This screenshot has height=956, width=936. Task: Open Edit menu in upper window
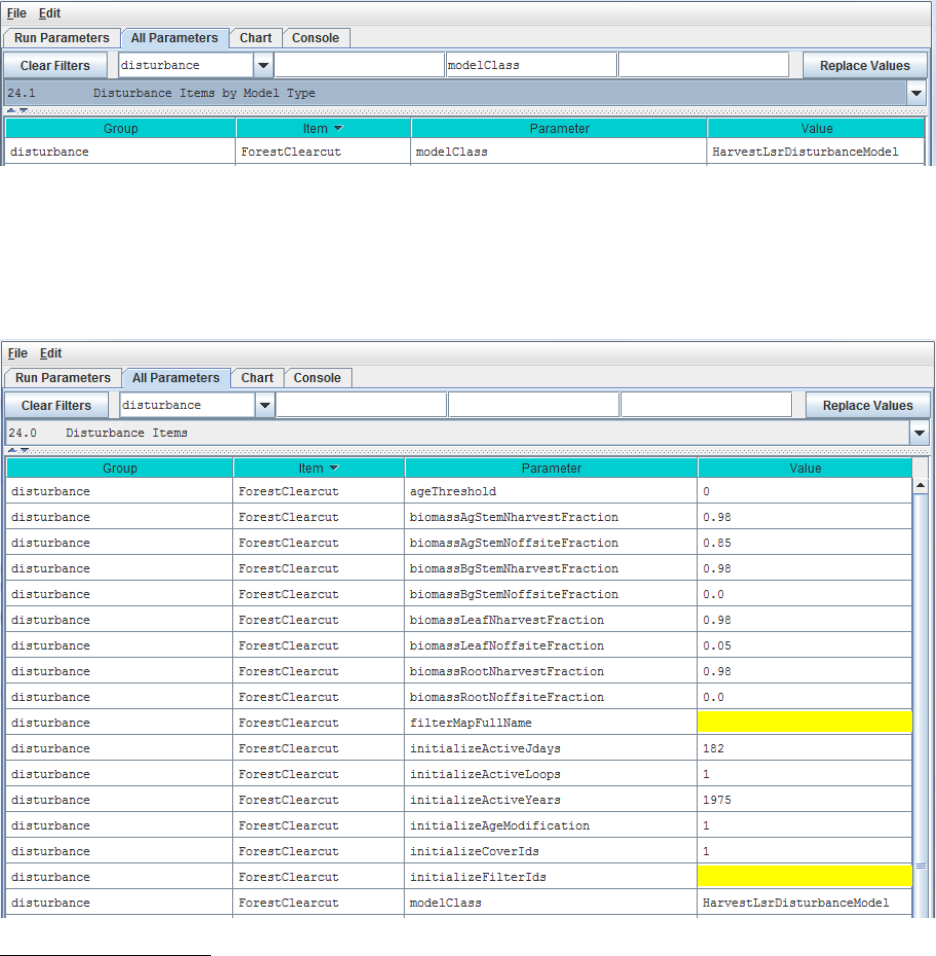coord(49,13)
